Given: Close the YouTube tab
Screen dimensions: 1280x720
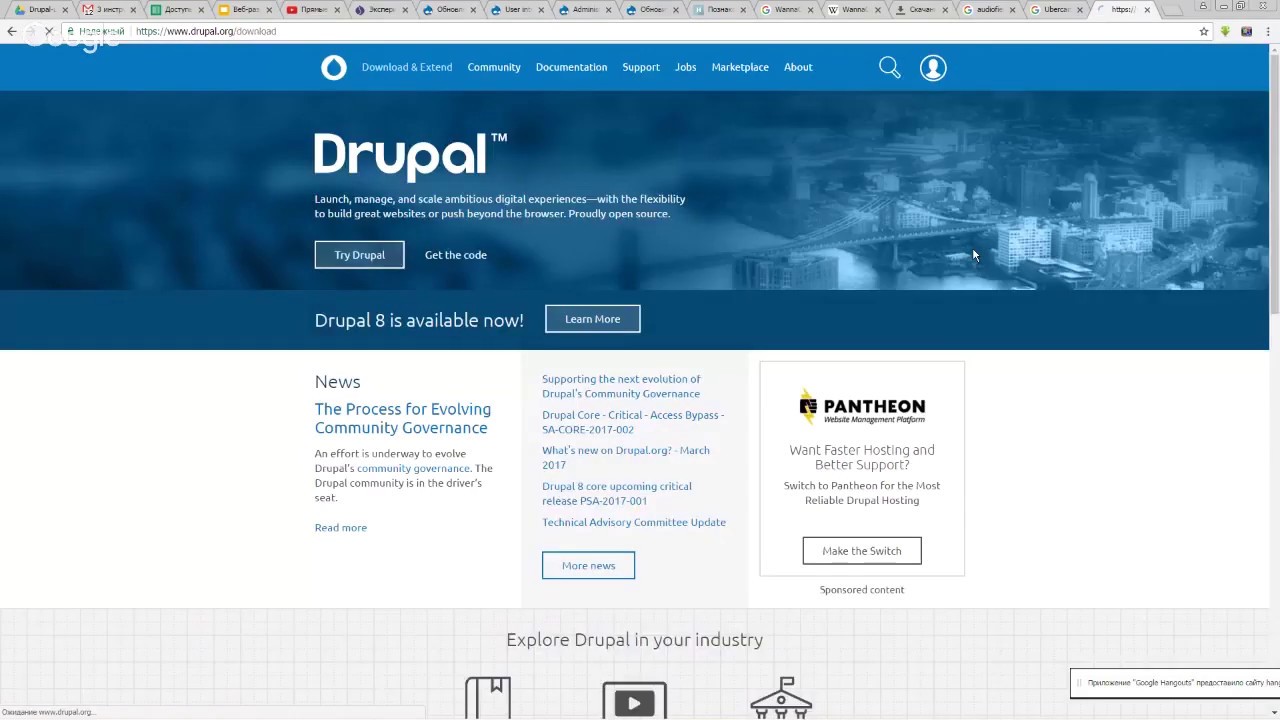Looking at the screenshot, I should point(337,10).
